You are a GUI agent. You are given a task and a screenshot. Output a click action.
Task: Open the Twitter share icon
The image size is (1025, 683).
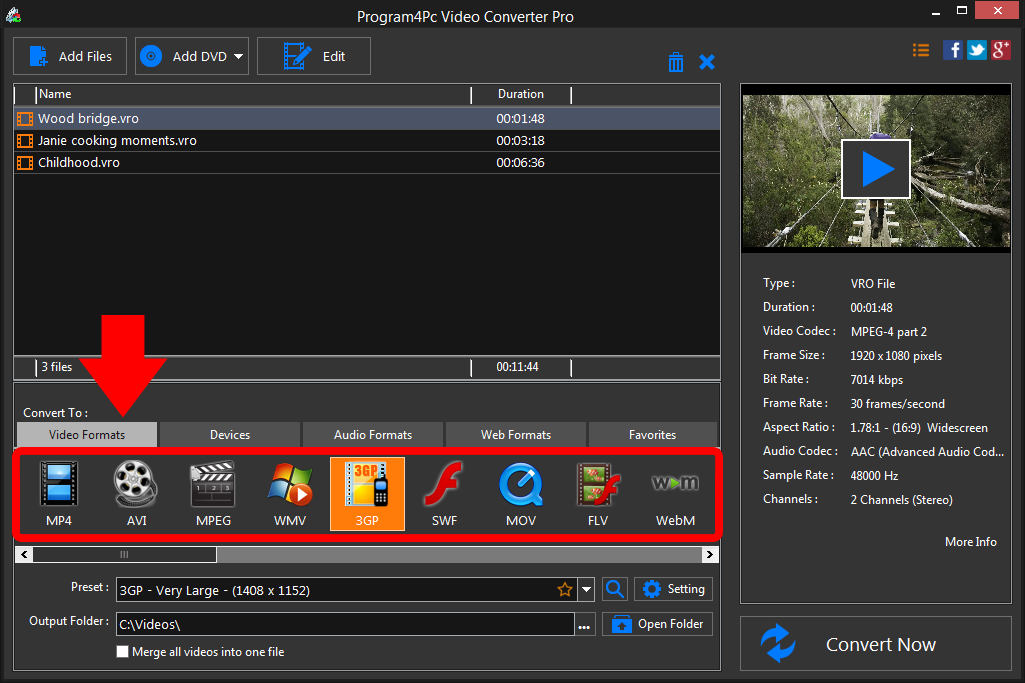coord(976,50)
